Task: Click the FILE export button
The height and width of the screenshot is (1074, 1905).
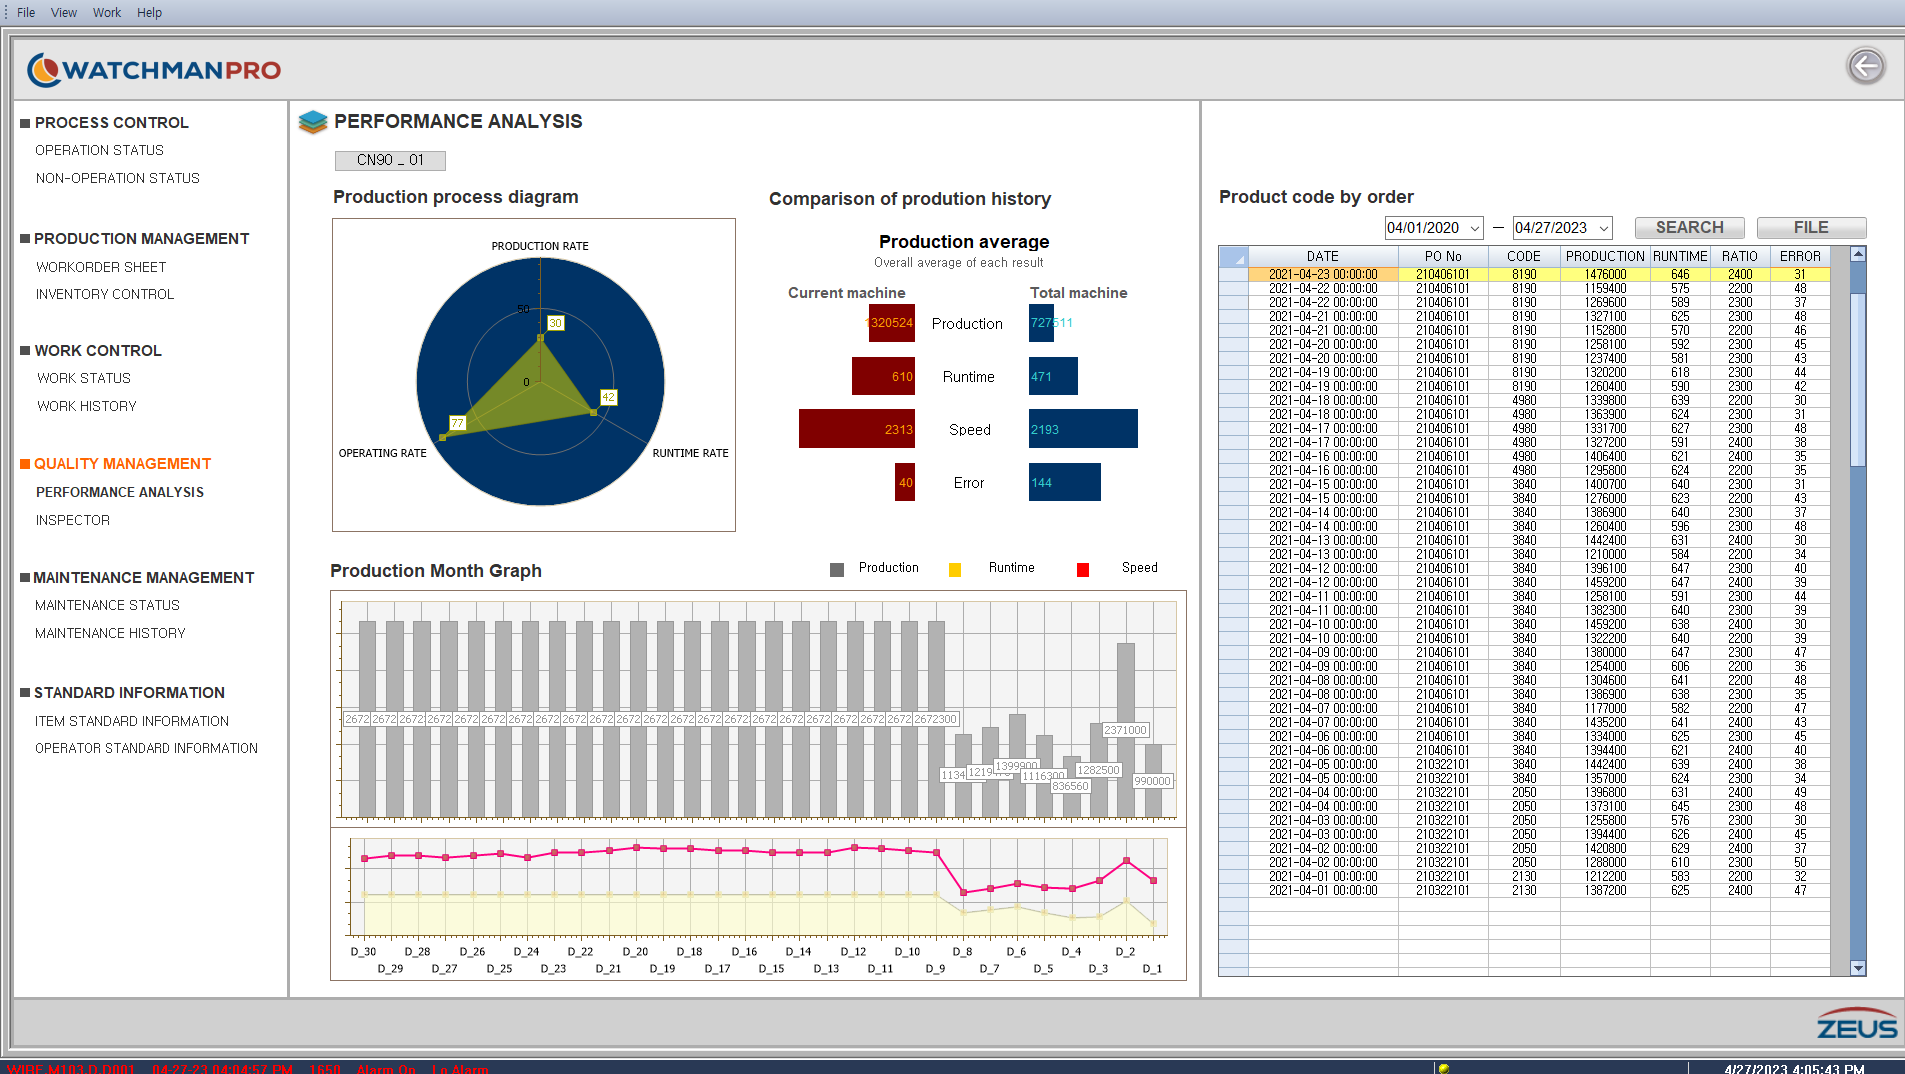Action: [1810, 227]
